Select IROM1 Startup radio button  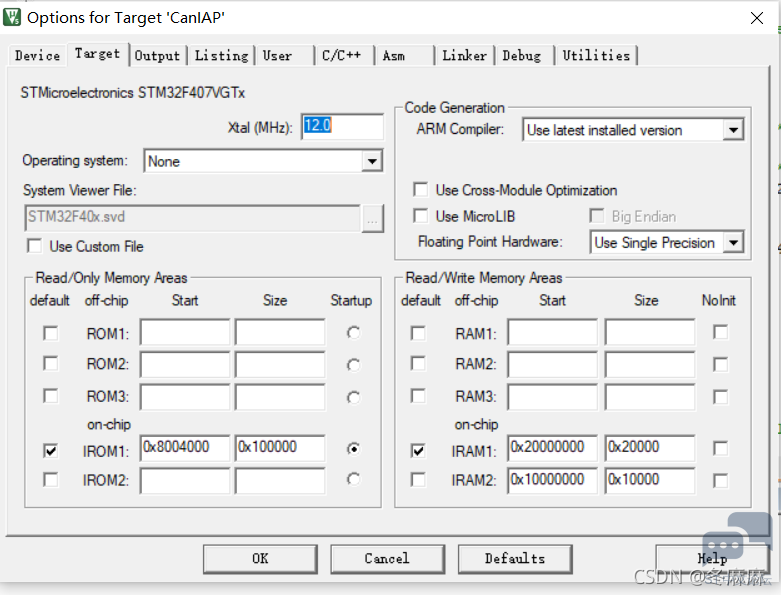353,449
